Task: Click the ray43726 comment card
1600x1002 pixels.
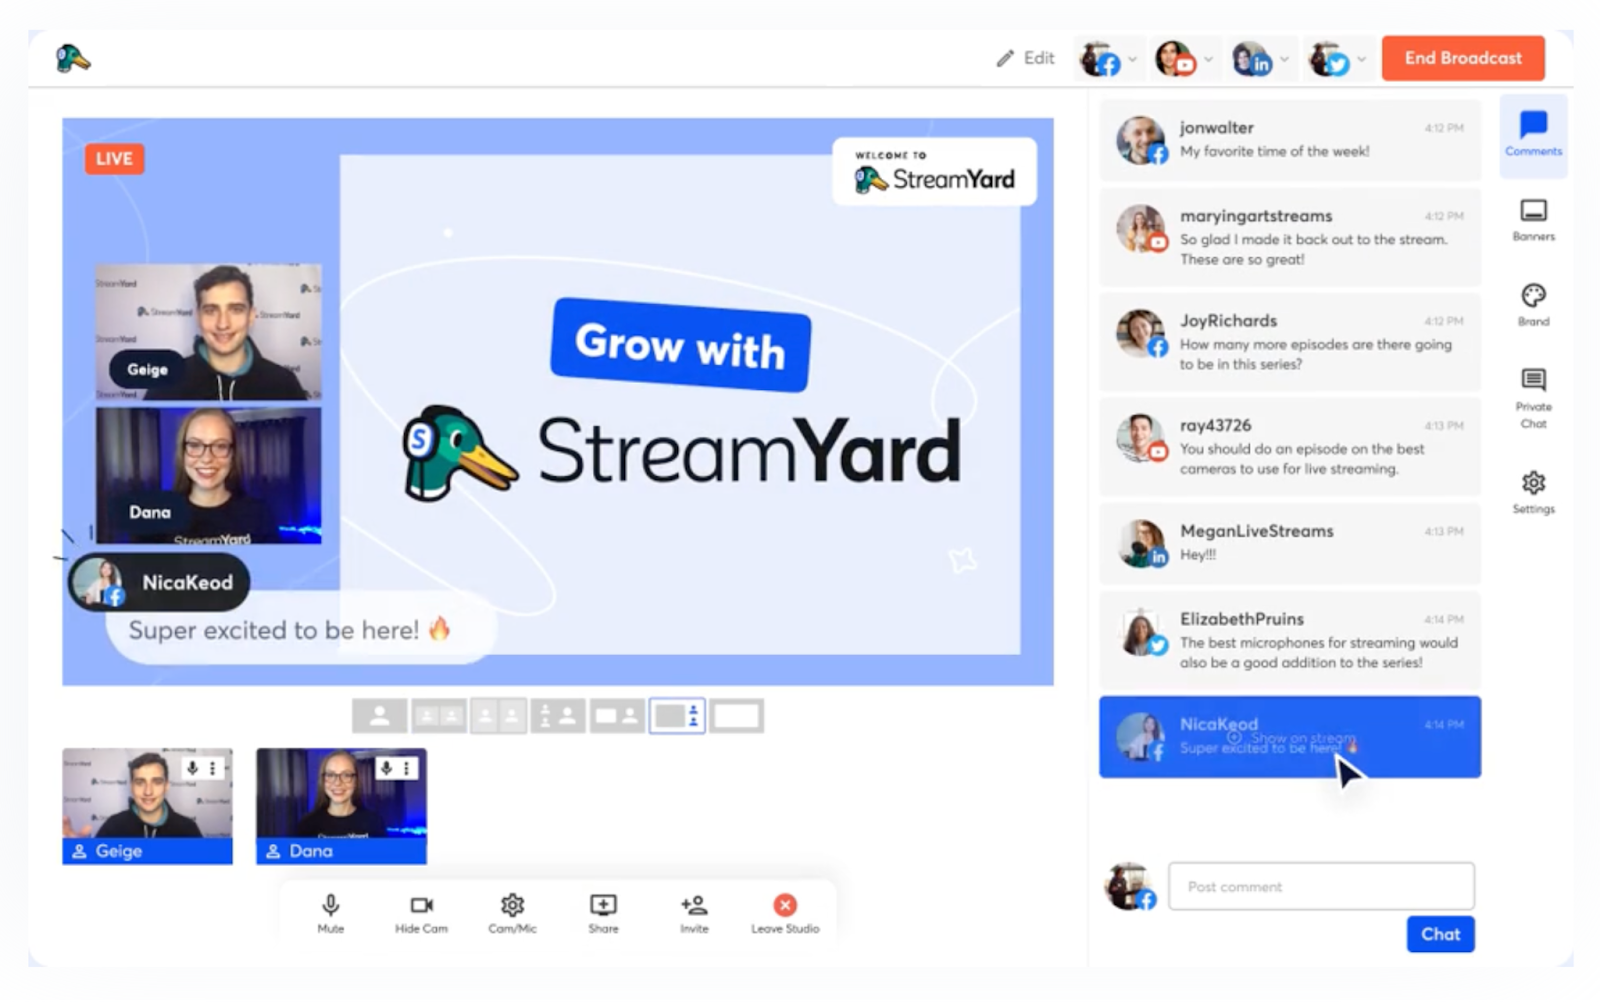Action: click(1290, 447)
